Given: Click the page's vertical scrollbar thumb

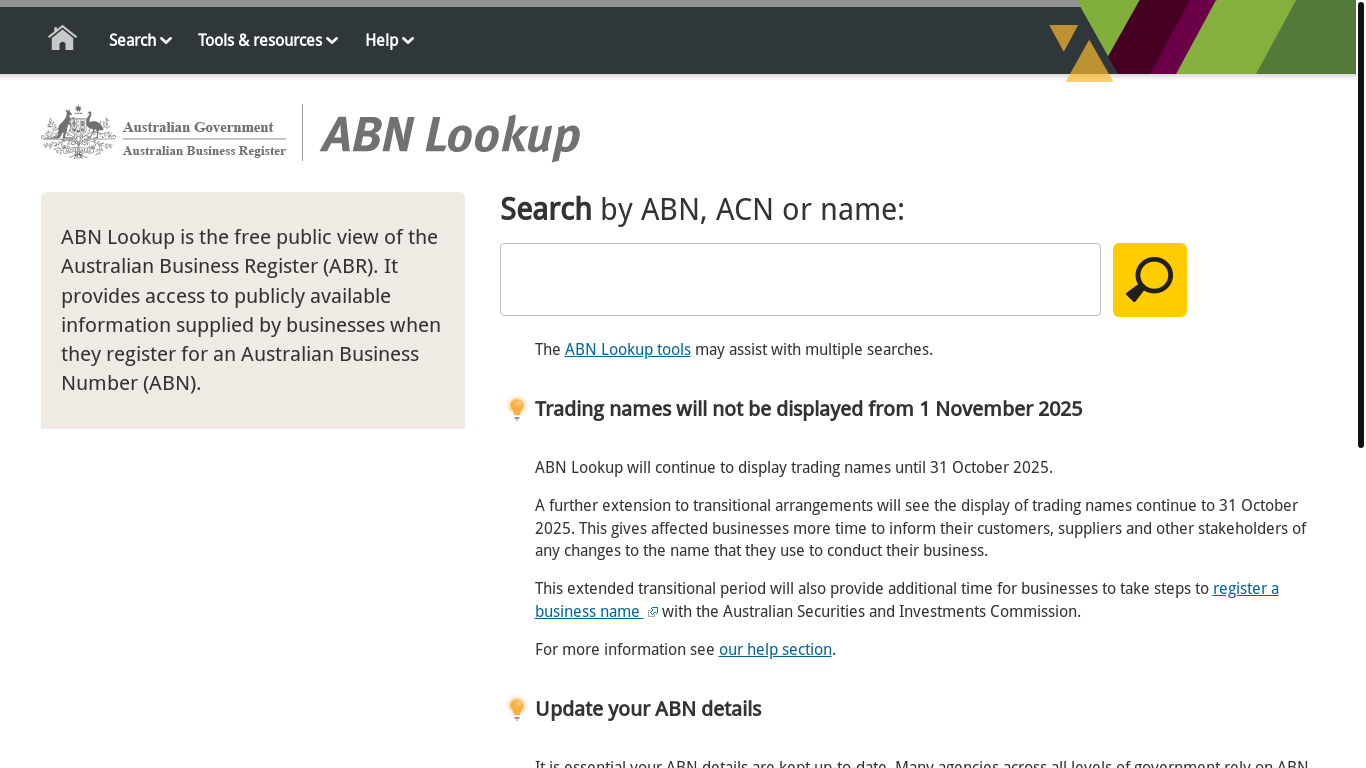Looking at the screenshot, I should [x=1361, y=224].
